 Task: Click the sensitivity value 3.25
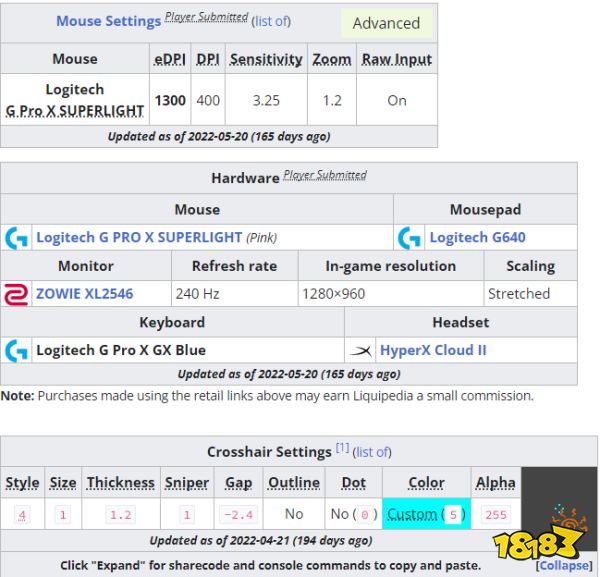[x=266, y=100]
